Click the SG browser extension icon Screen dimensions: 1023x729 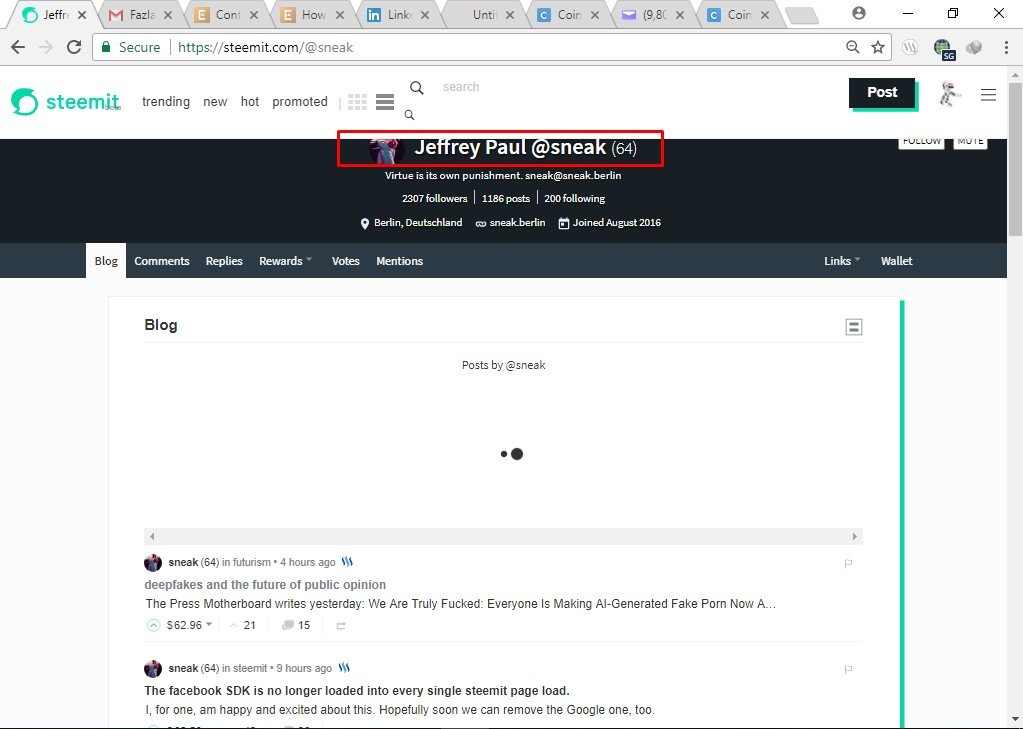coord(943,48)
